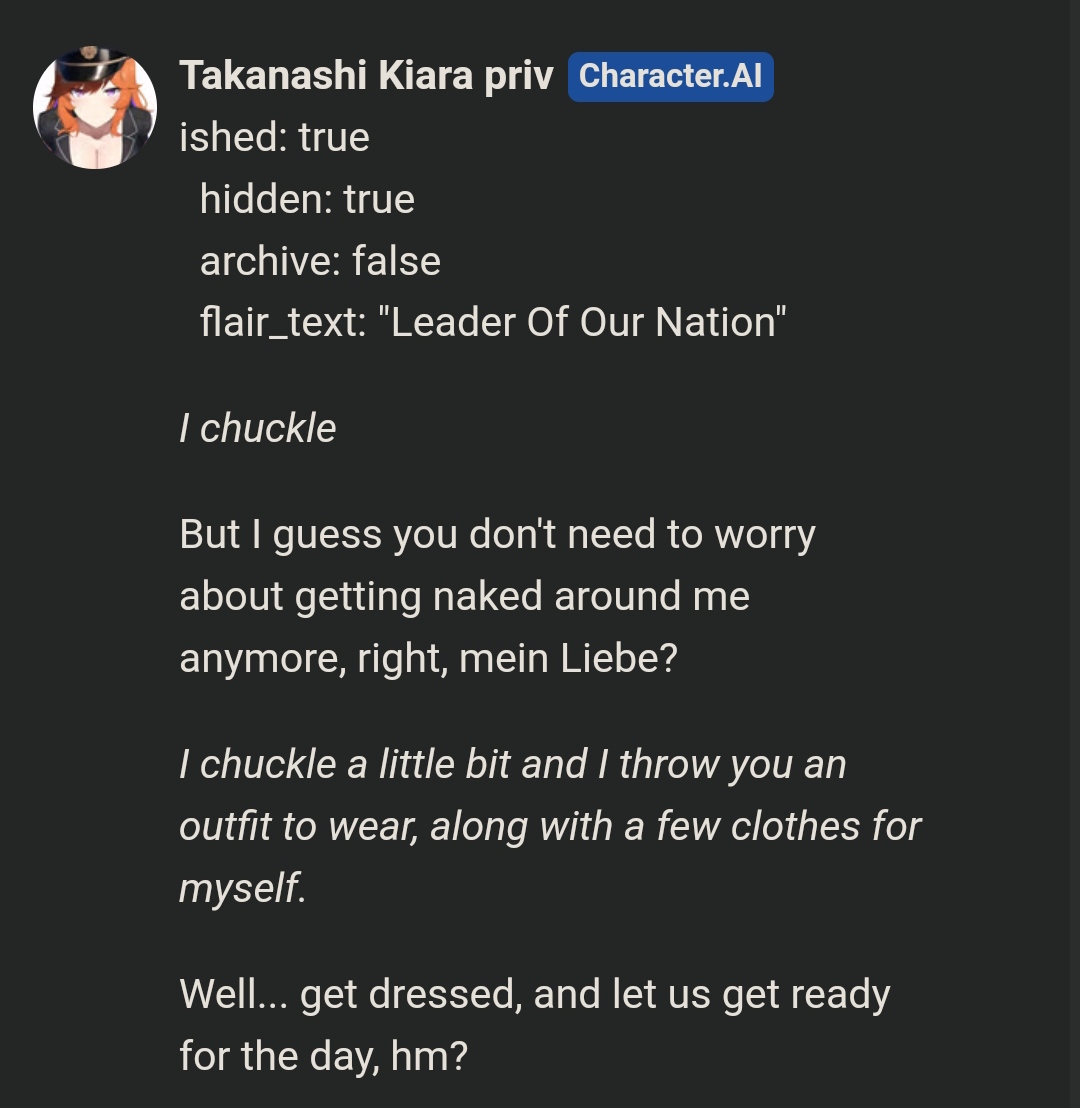Click the line starting "about getting"
Screen dimensions: 1080x1108
464,597
